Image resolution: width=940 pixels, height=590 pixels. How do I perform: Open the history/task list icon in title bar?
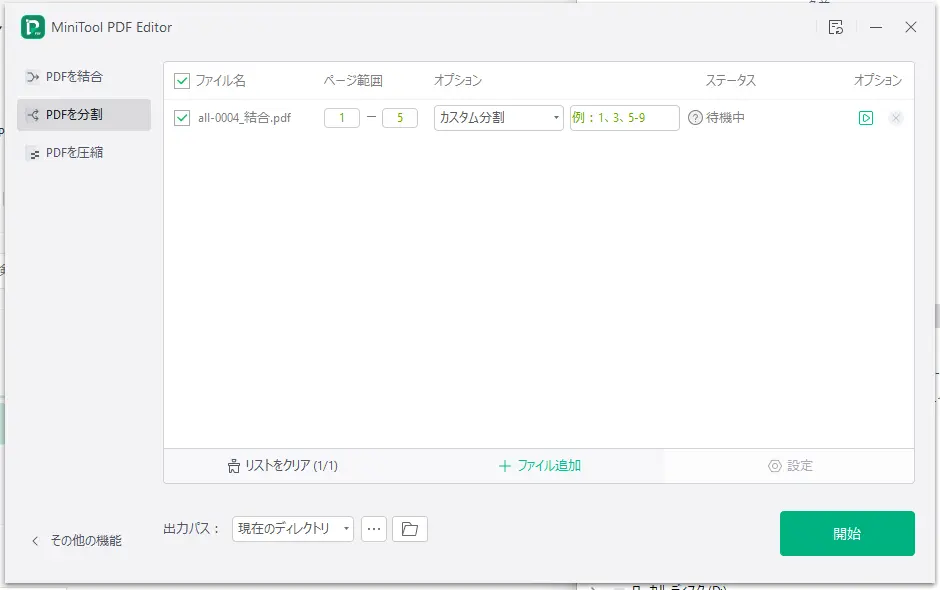click(x=836, y=27)
